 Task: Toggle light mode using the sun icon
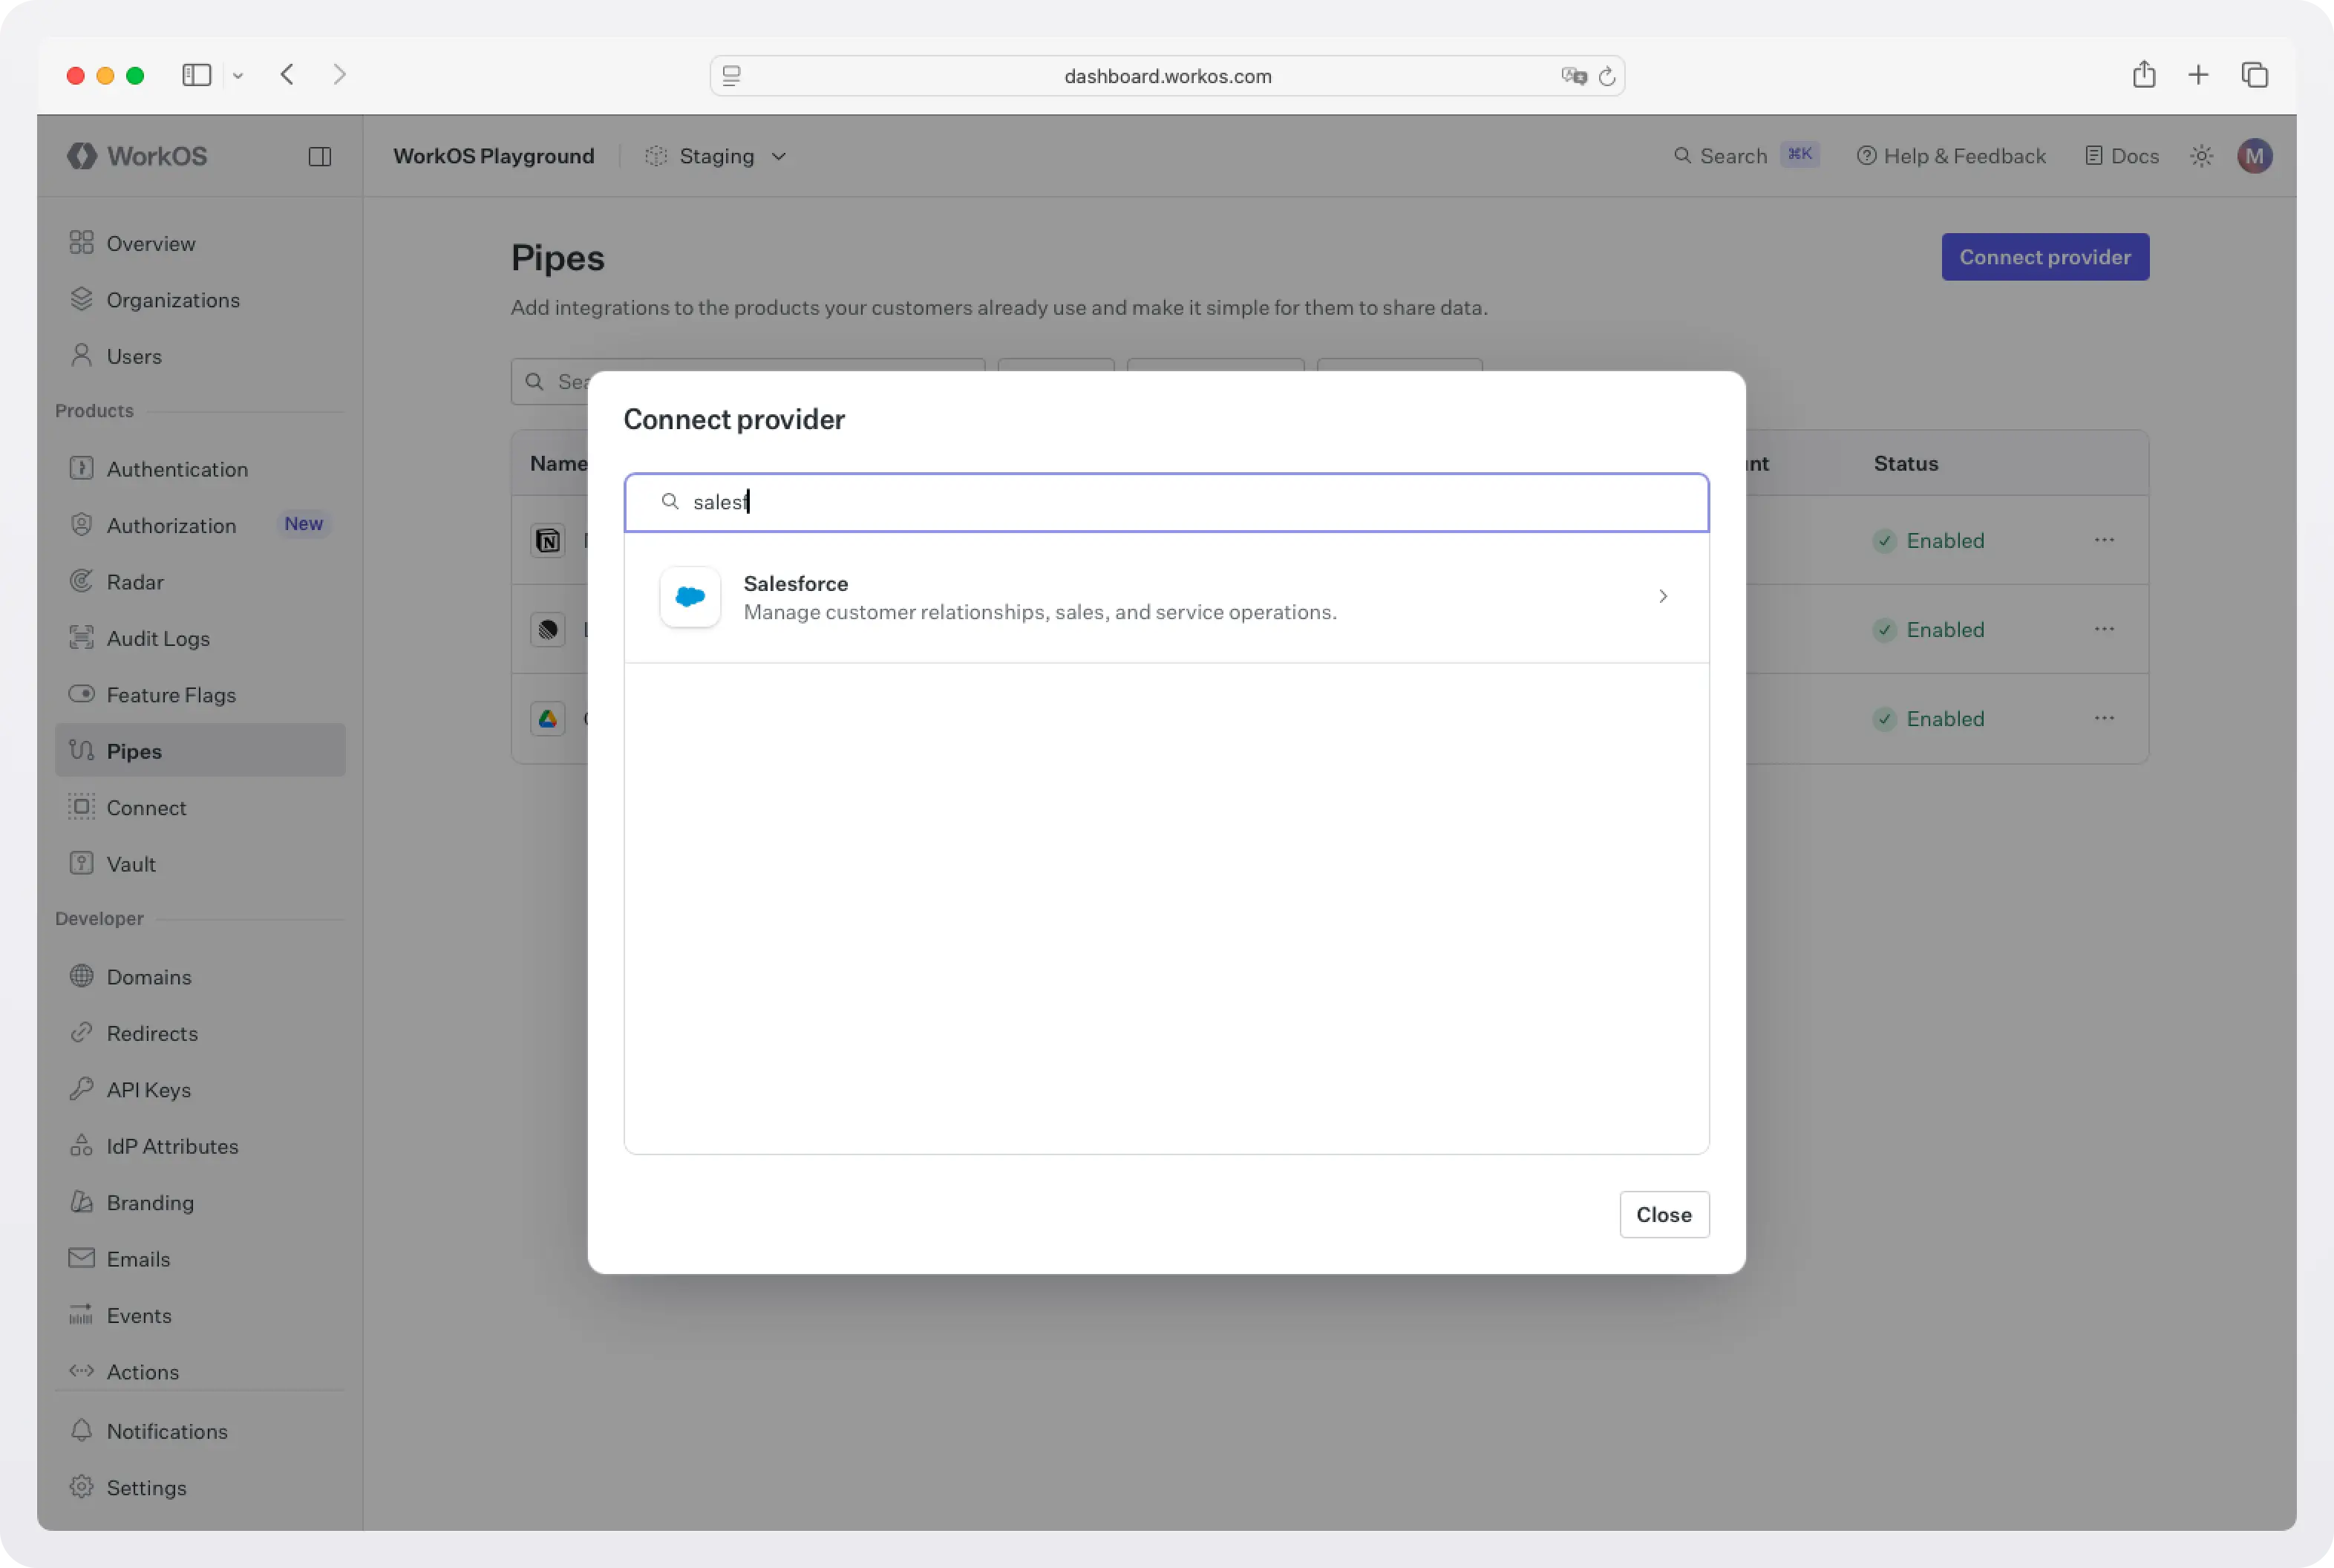click(x=2201, y=155)
